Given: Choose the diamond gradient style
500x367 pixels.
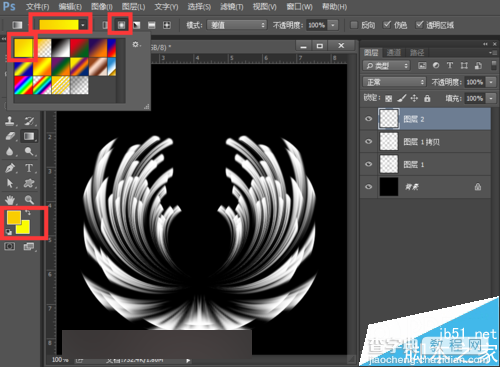Looking at the screenshot, I should [167, 25].
